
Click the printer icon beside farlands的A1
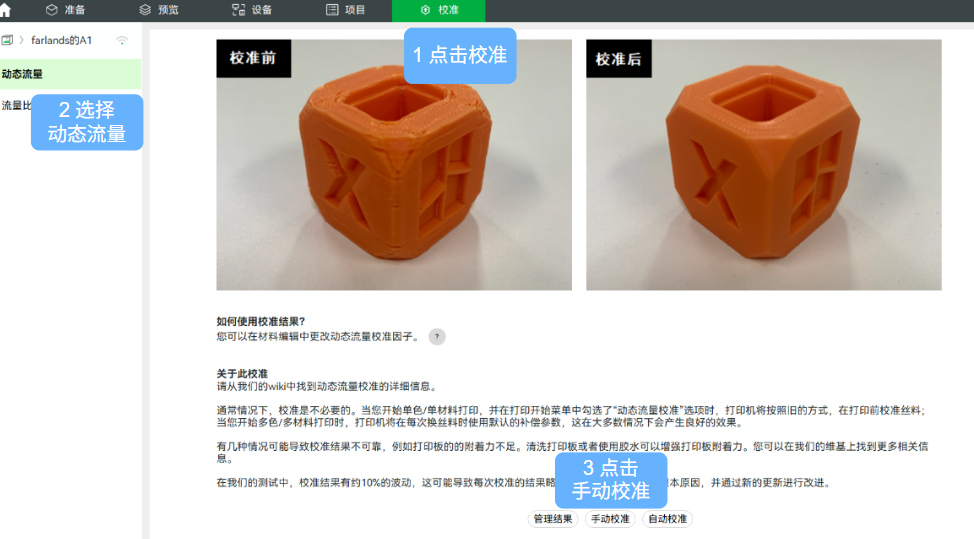tap(7, 40)
